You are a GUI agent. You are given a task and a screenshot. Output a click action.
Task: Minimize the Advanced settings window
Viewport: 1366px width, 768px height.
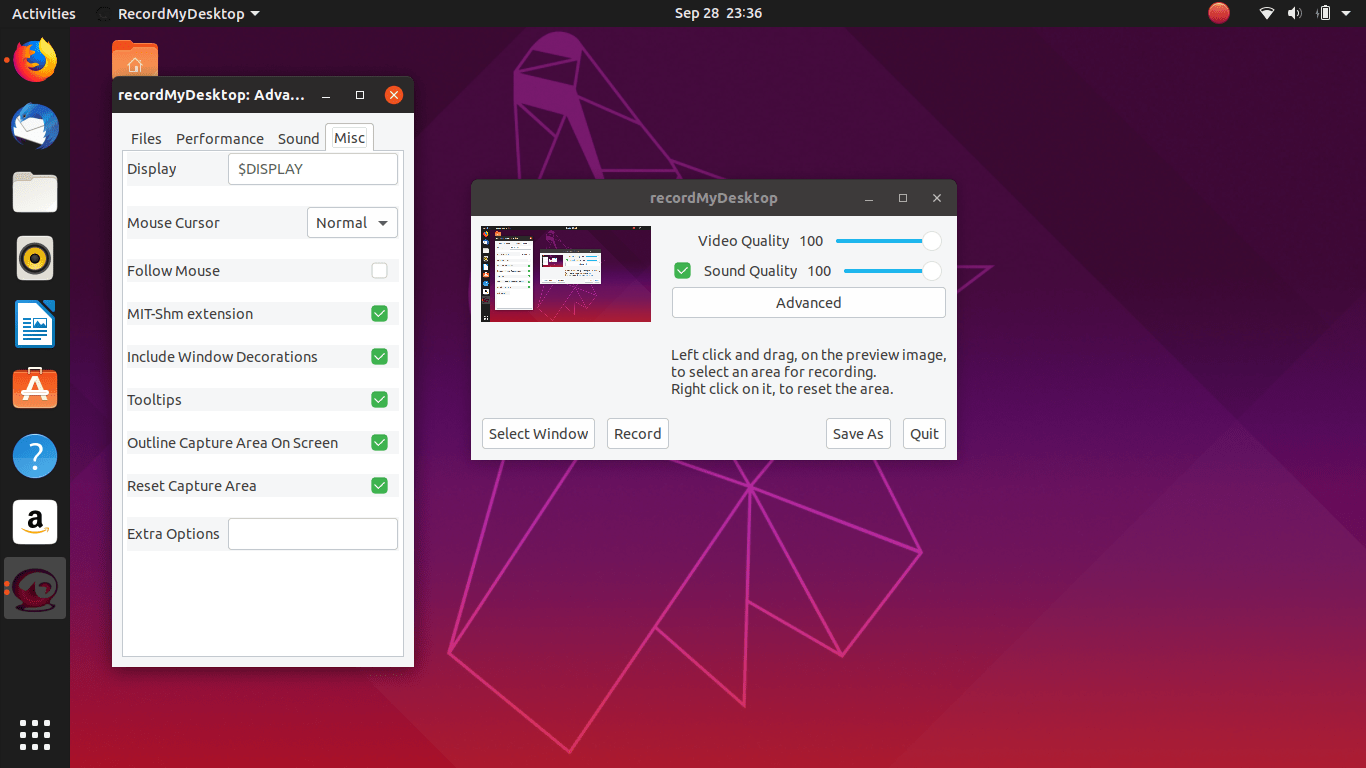326,95
